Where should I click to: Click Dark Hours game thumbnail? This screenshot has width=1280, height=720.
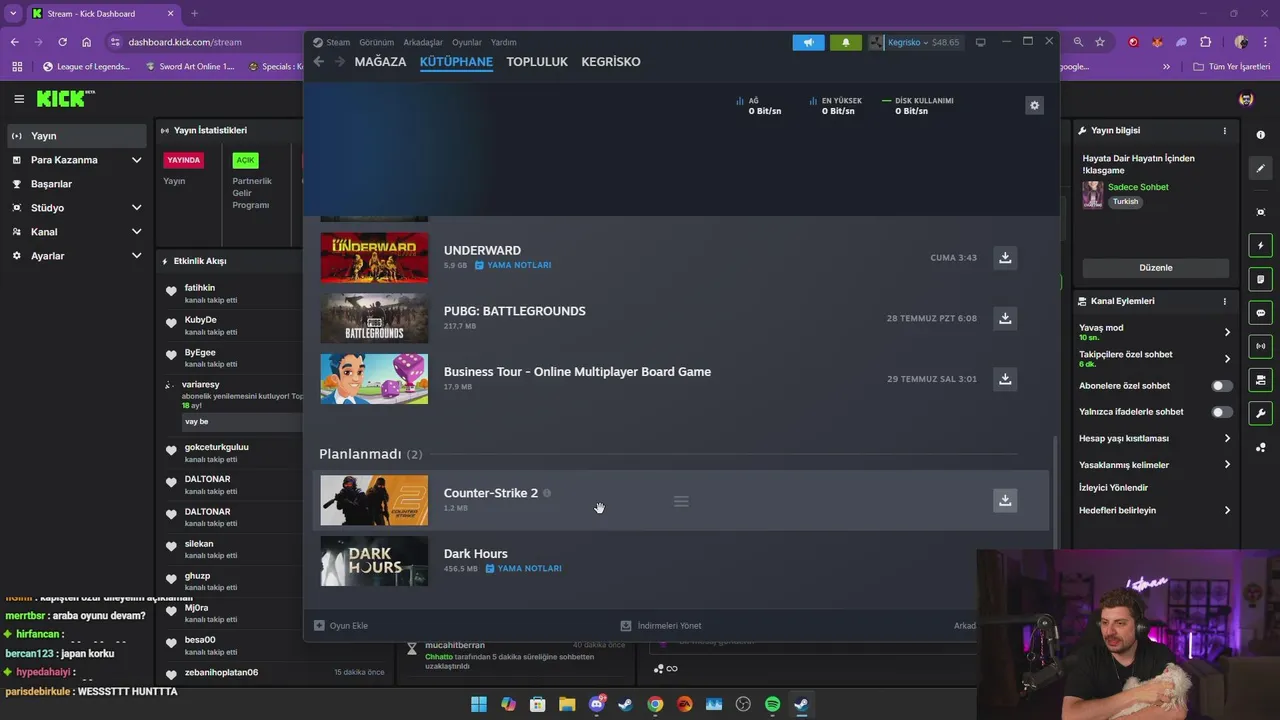pyautogui.click(x=374, y=561)
